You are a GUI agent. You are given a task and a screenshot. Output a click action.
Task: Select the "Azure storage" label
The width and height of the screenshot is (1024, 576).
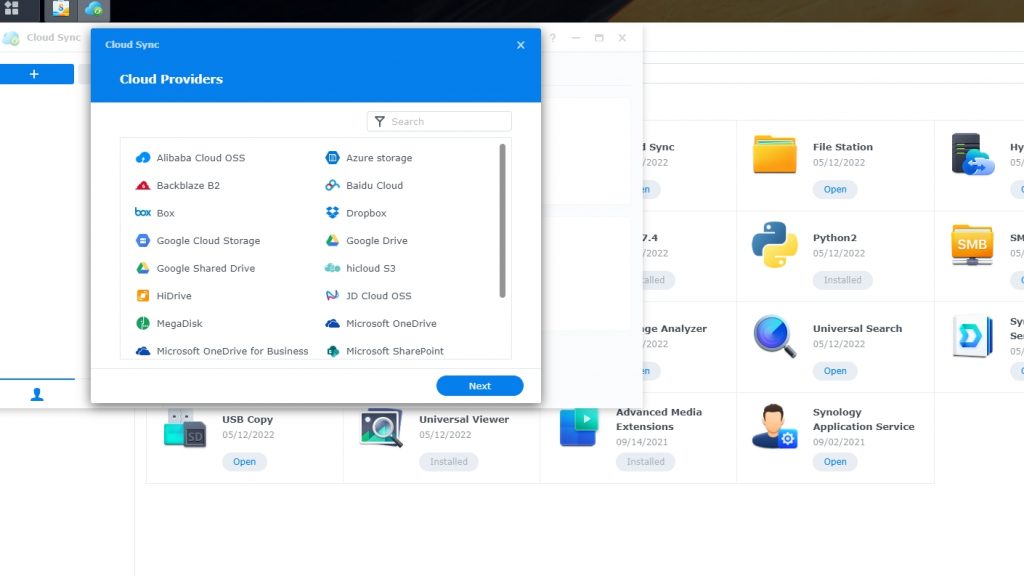coord(379,157)
